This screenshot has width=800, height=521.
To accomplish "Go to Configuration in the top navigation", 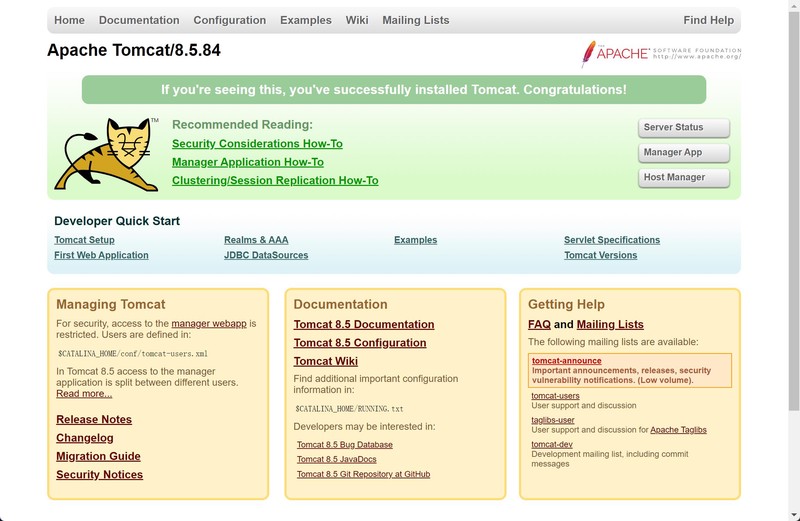I will pos(230,20).
